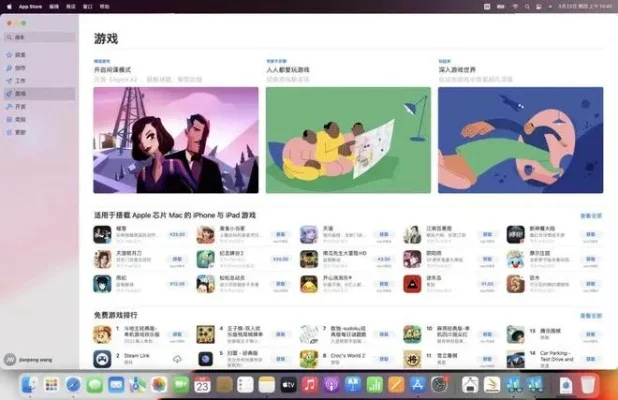Open the account profile at sidebar bottom
The height and width of the screenshot is (400, 618).
[x=28, y=359]
